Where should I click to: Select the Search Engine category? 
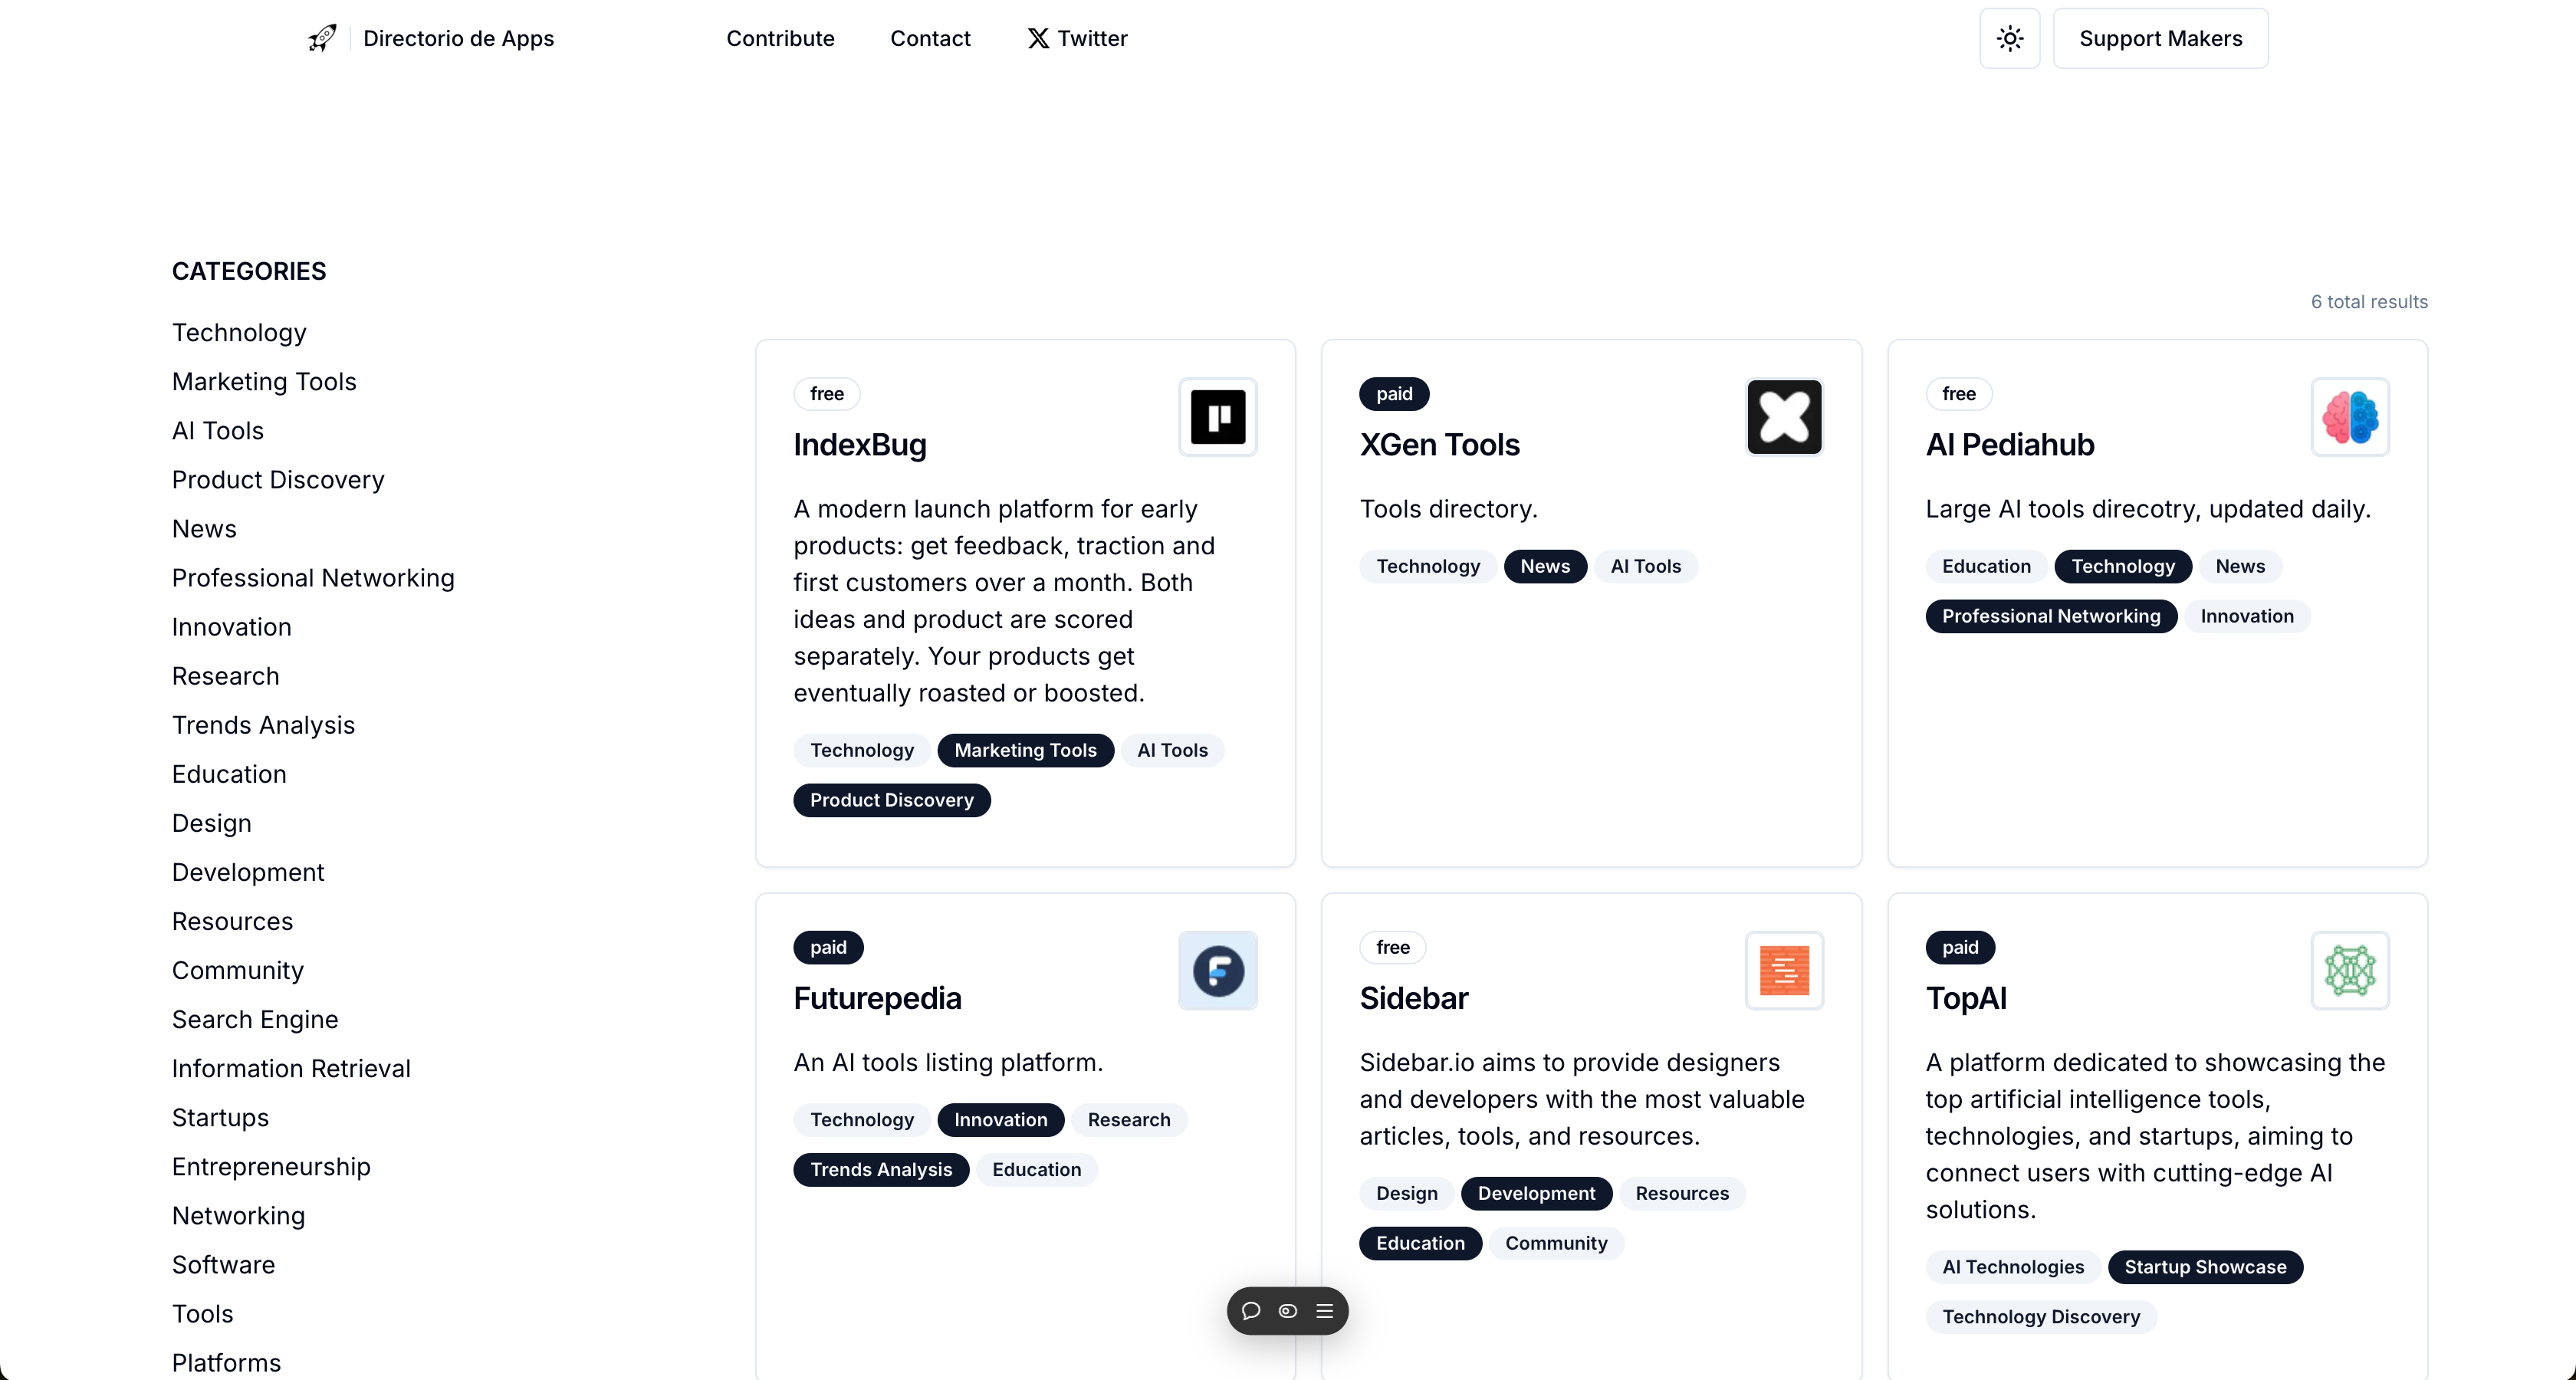tap(255, 1019)
